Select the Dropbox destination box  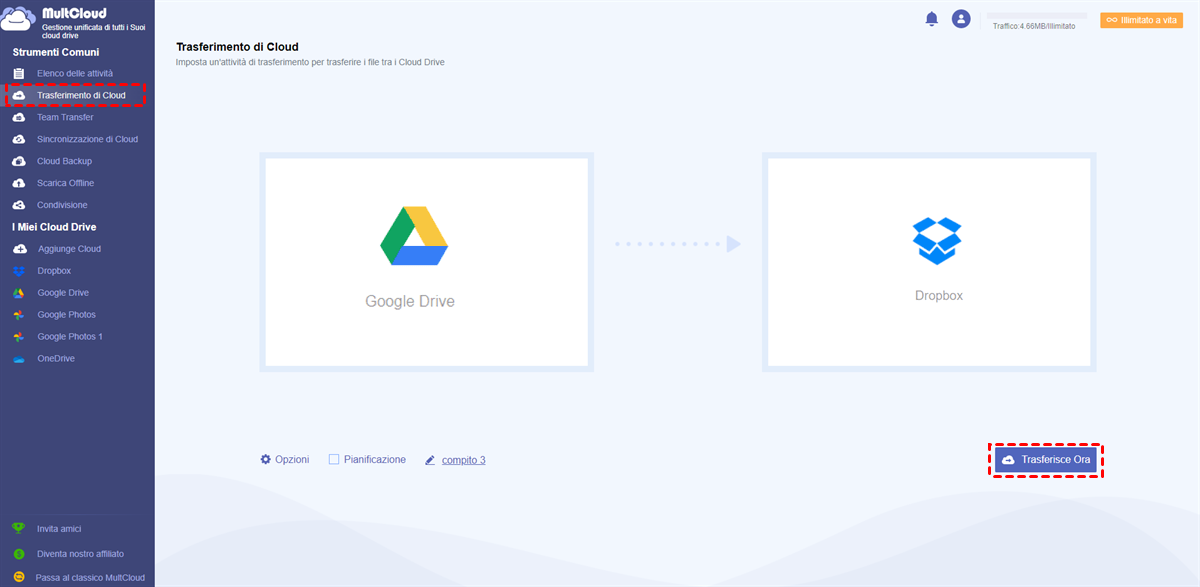pos(929,262)
